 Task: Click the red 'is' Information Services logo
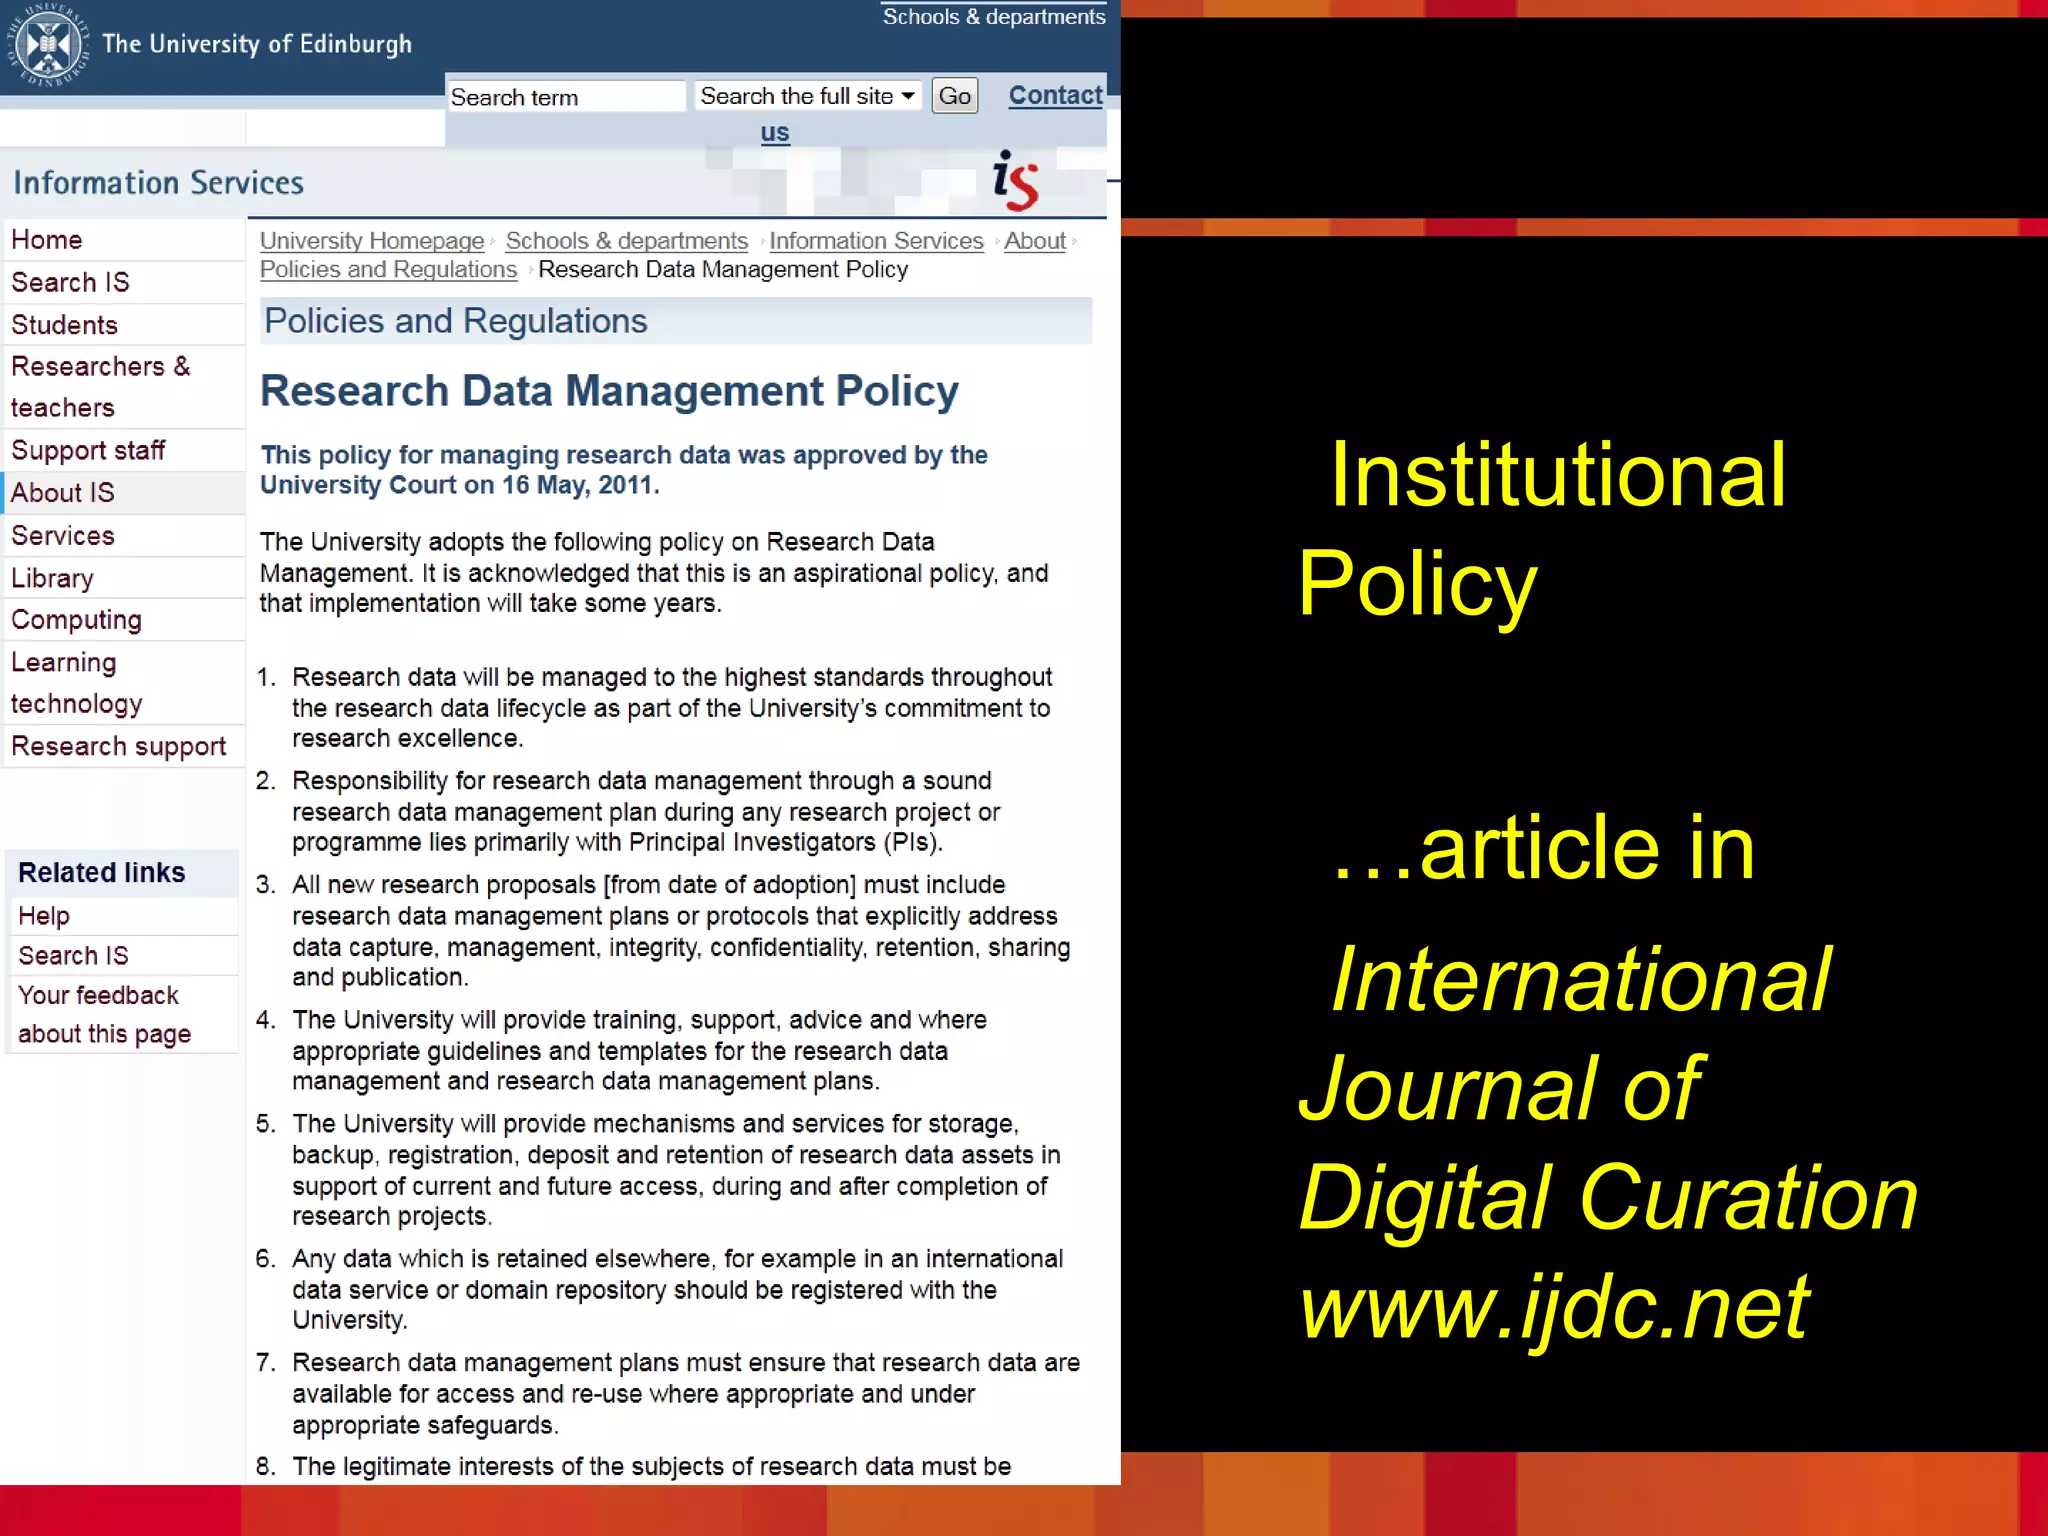click(x=1015, y=181)
